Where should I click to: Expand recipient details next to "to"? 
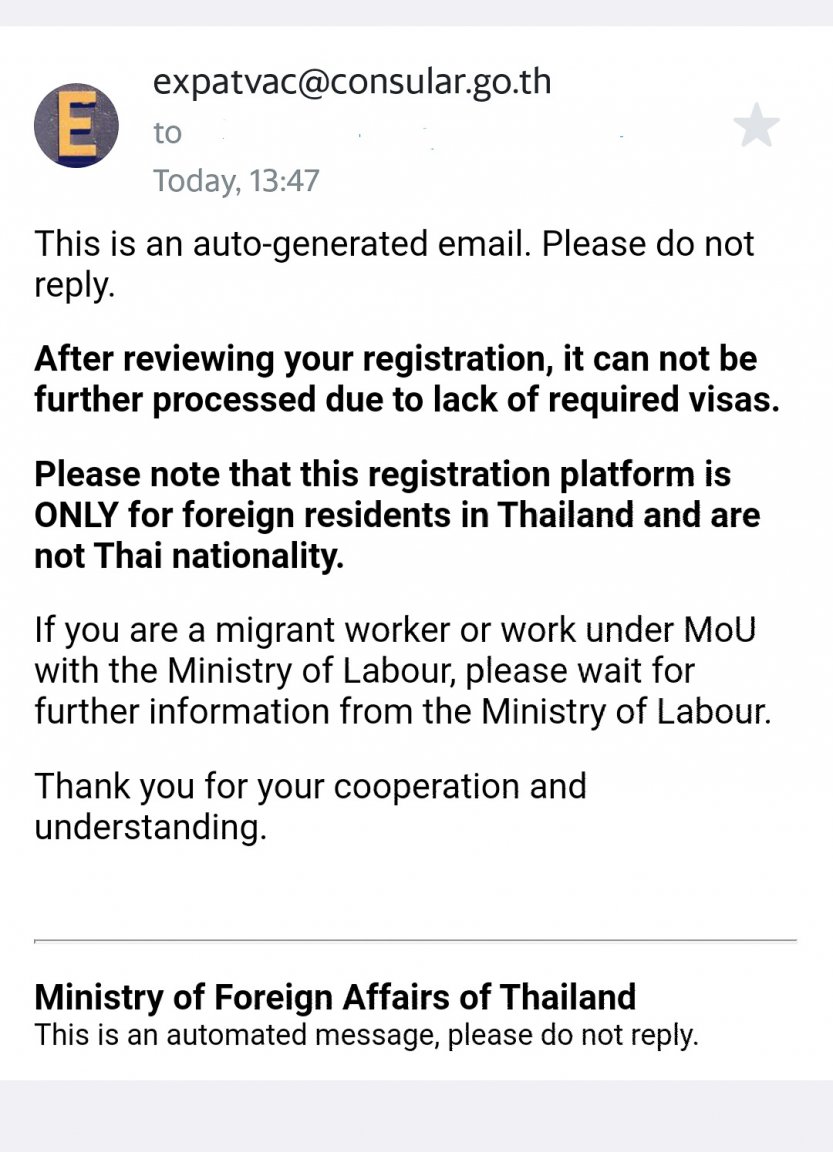(167, 133)
